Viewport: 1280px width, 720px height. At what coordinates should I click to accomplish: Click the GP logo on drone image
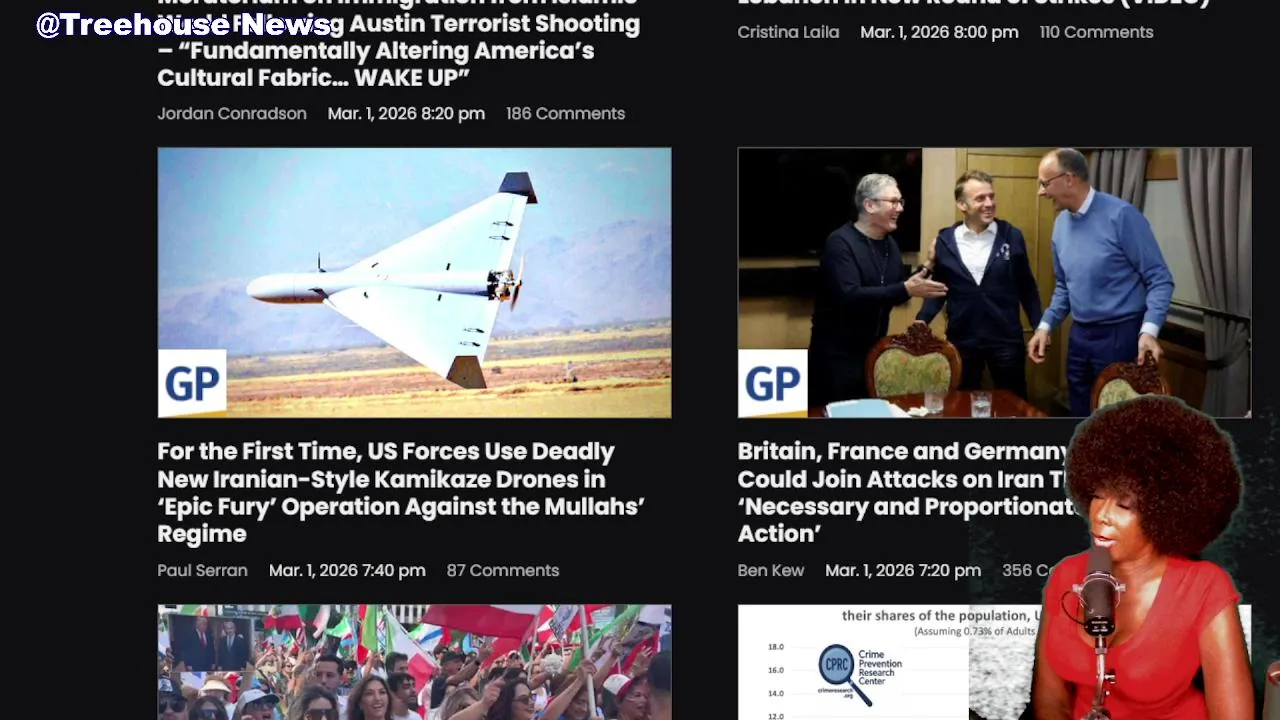pos(192,383)
